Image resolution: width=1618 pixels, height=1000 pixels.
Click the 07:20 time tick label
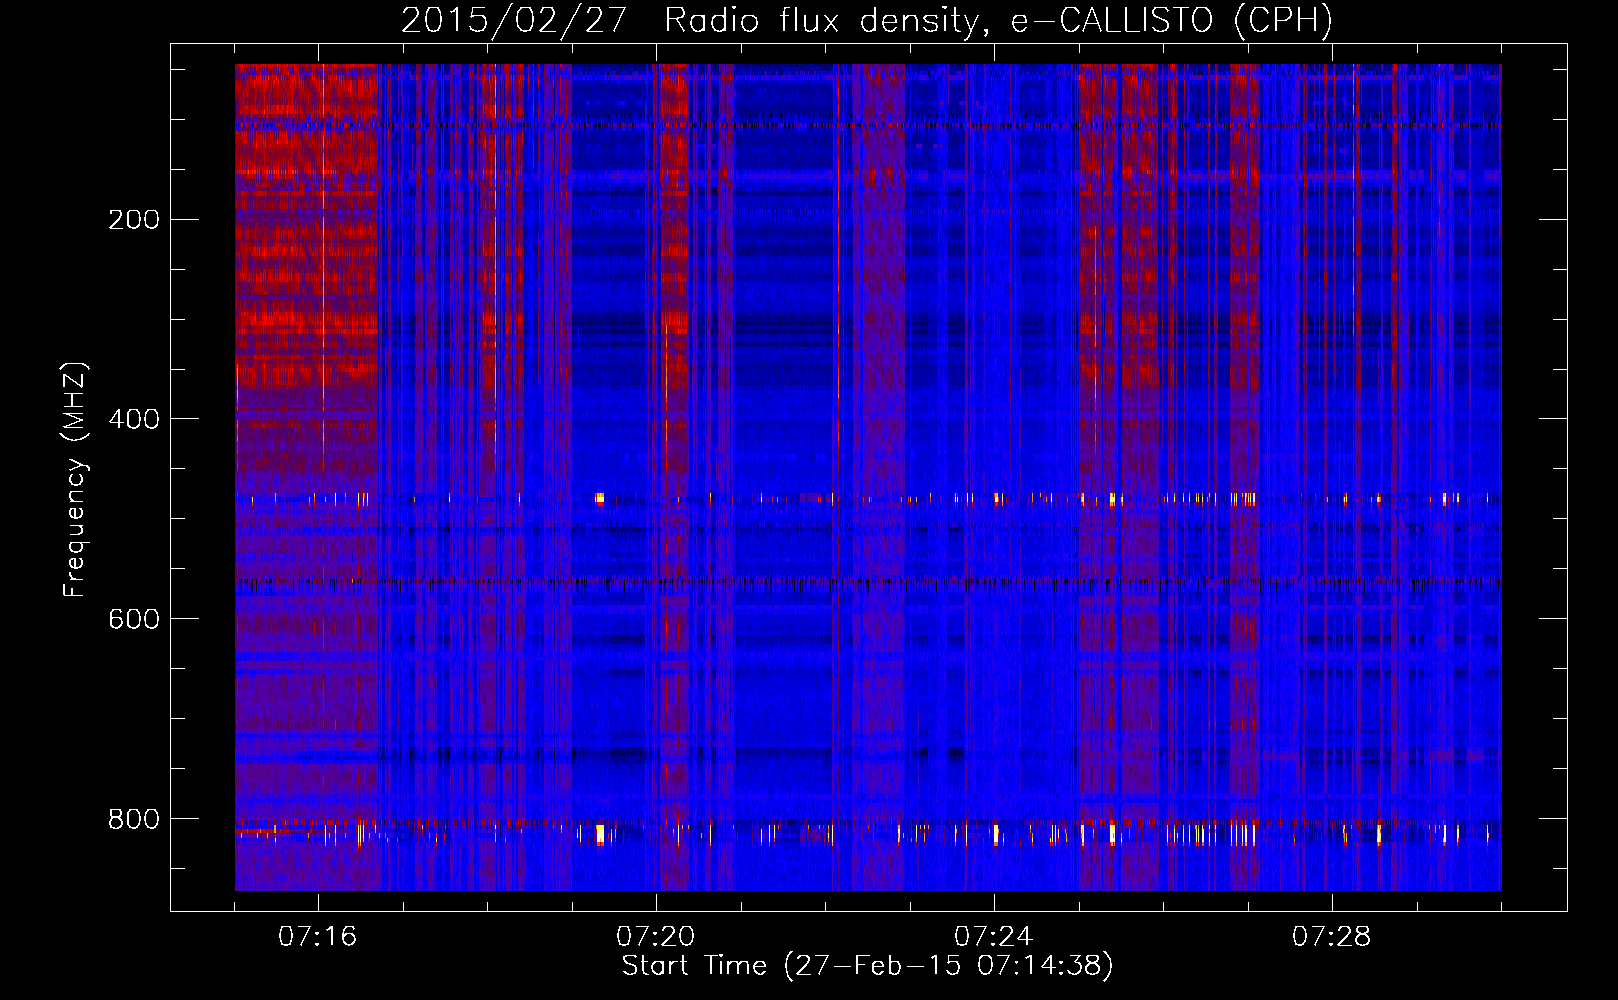point(656,937)
